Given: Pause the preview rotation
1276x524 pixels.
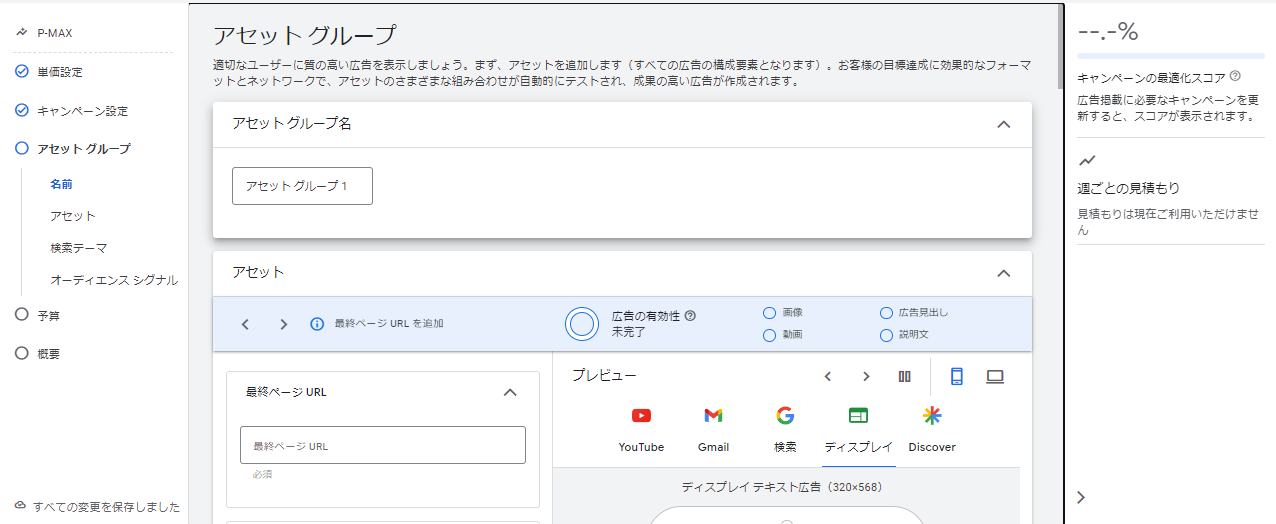Looking at the screenshot, I should coord(905,377).
